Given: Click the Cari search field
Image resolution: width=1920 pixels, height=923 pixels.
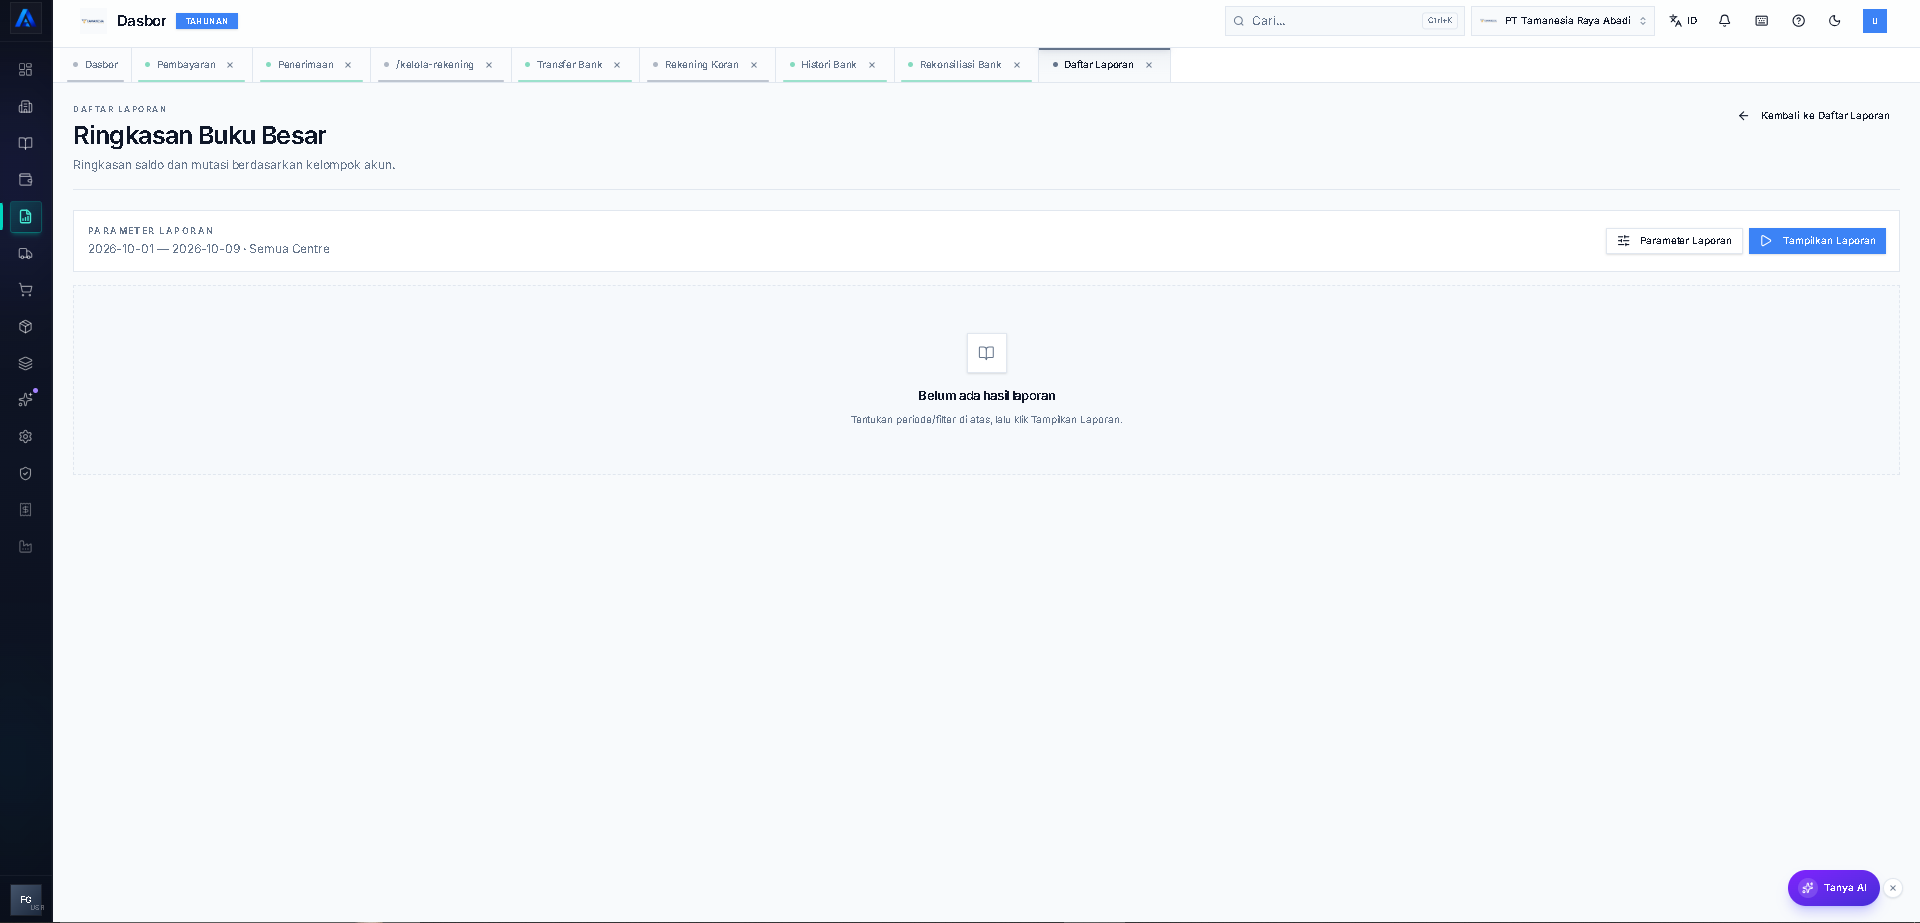Looking at the screenshot, I should coord(1344,21).
